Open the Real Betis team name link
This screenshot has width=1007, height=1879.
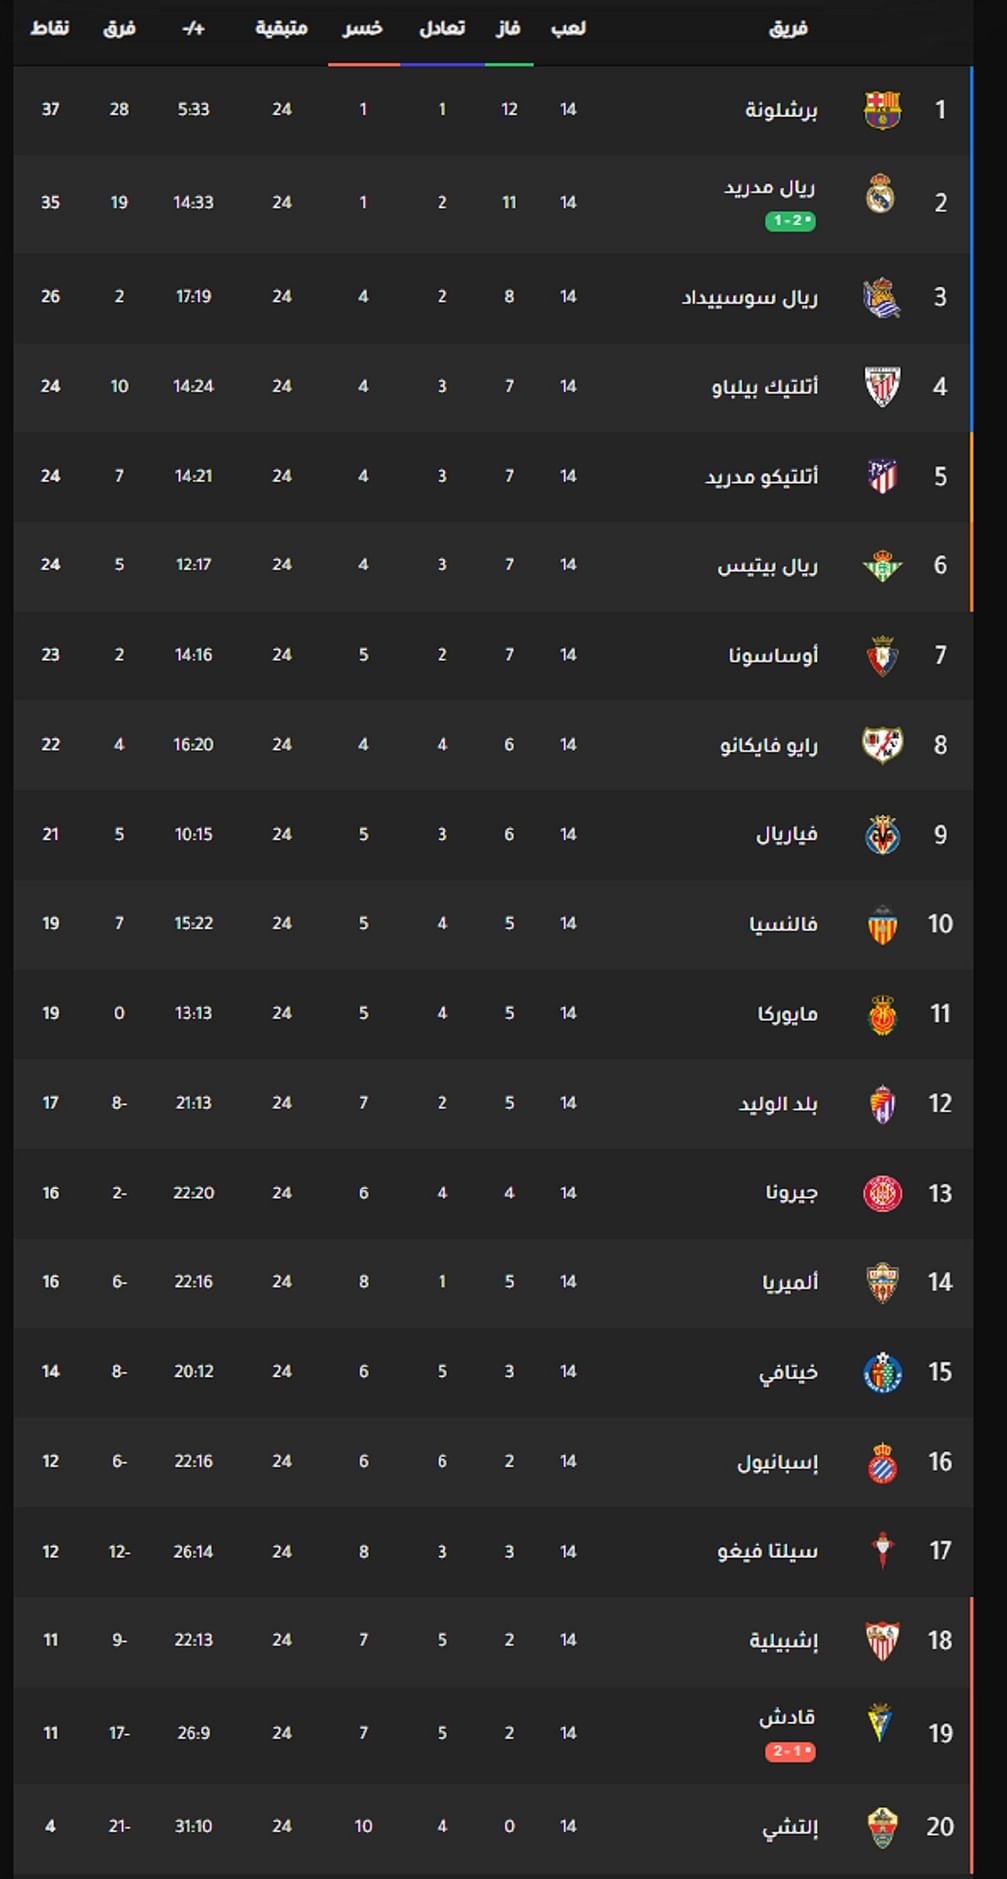tap(768, 566)
